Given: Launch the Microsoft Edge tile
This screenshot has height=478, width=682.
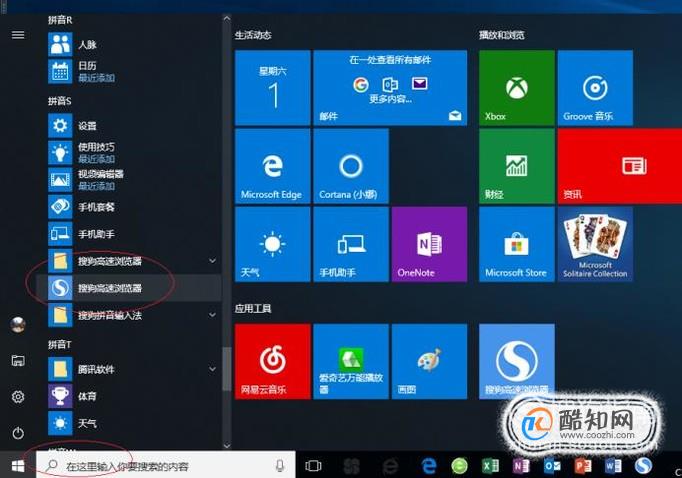Looking at the screenshot, I should click(x=273, y=166).
